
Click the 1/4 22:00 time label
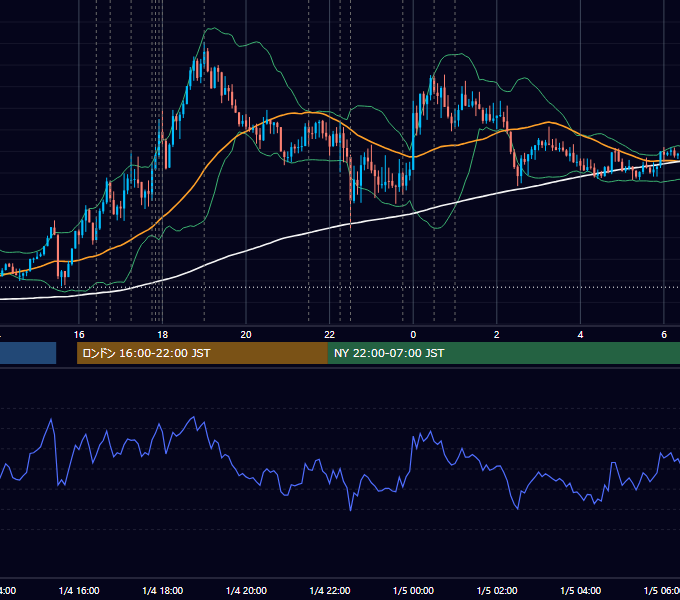330,590
